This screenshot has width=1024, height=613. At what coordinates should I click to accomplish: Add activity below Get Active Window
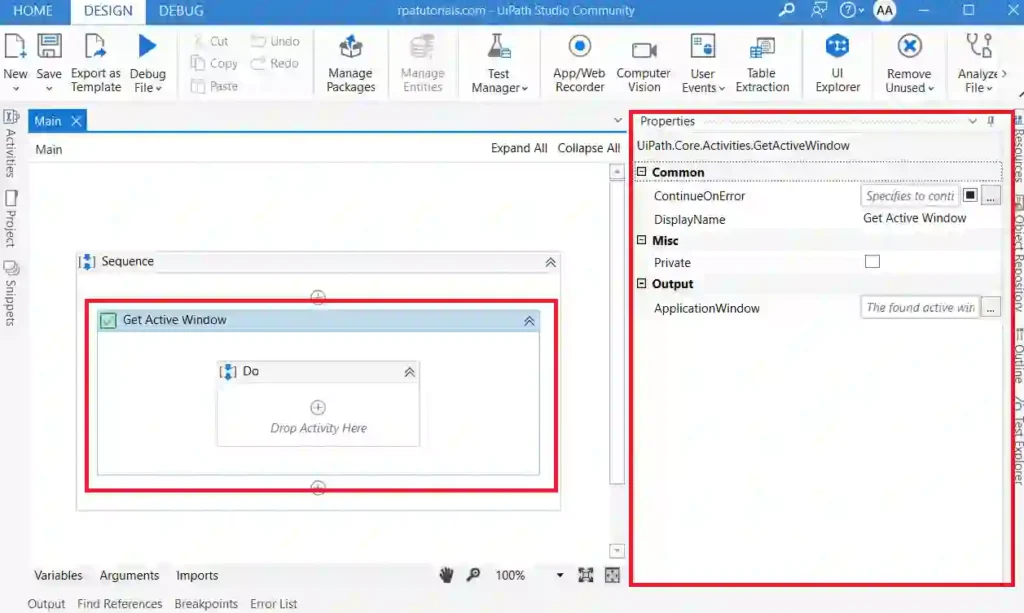click(x=318, y=488)
